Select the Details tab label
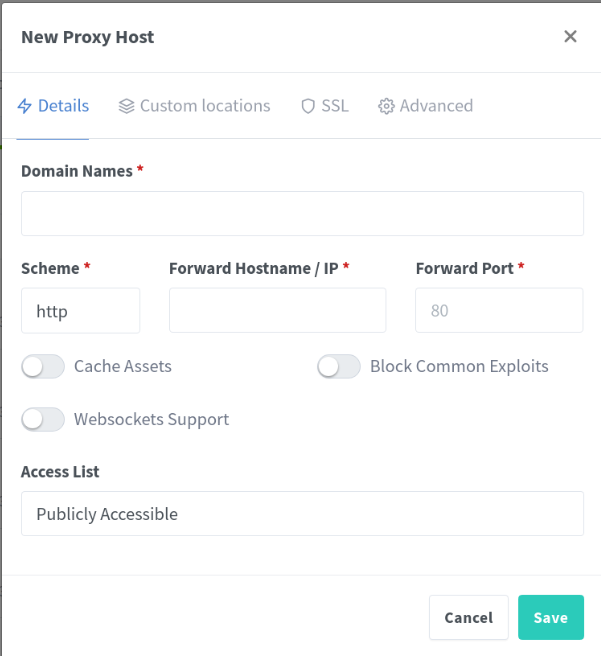Image resolution: width=601 pixels, height=656 pixels. [63, 106]
